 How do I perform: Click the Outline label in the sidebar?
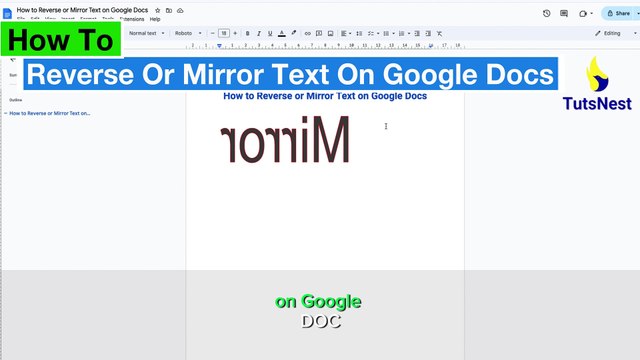[16, 100]
